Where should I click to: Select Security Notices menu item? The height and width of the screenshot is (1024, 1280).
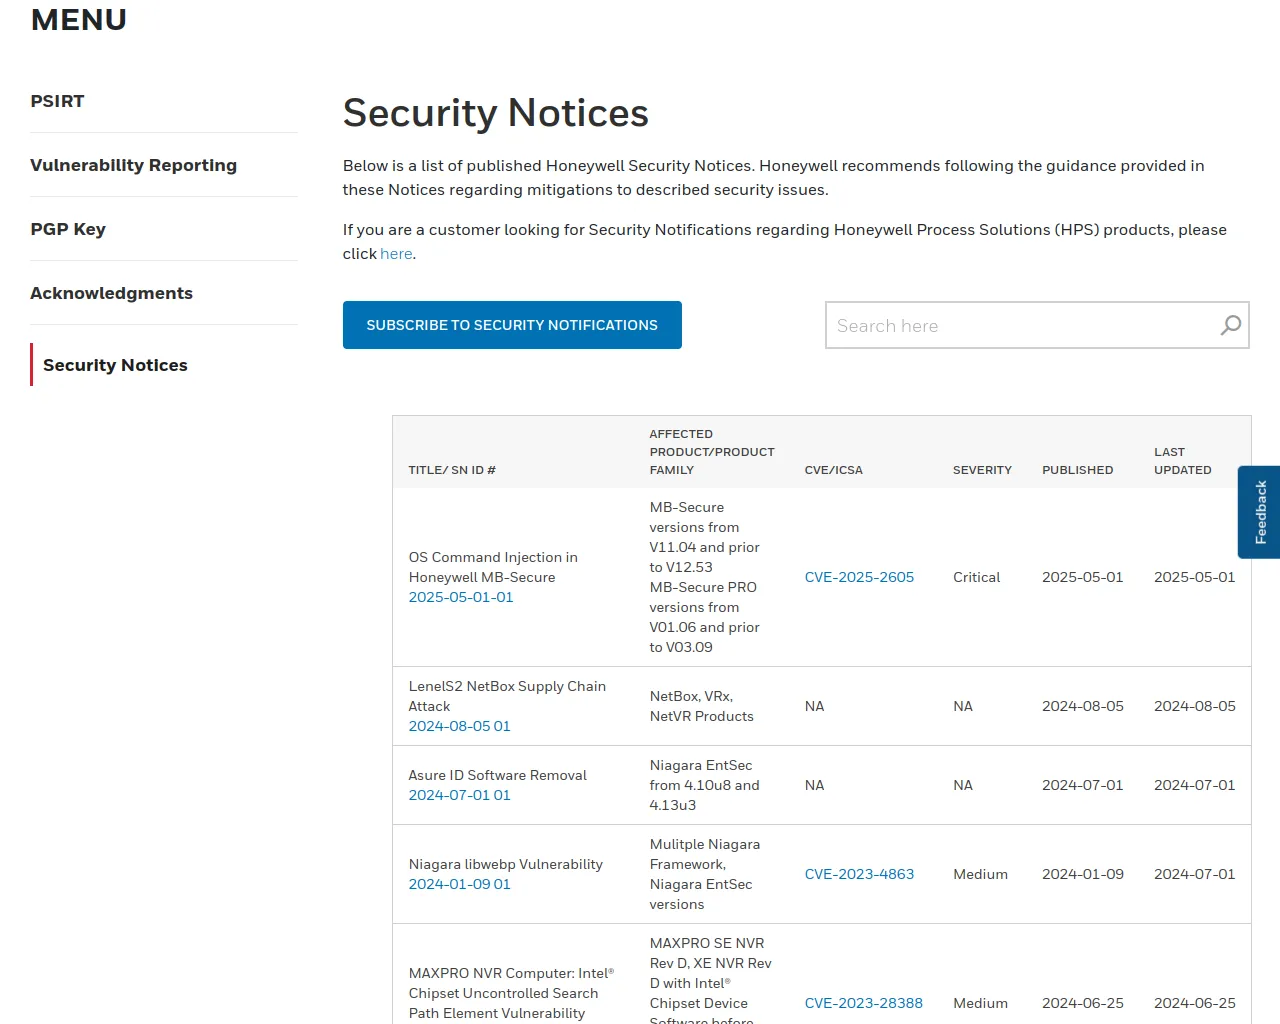click(x=115, y=365)
